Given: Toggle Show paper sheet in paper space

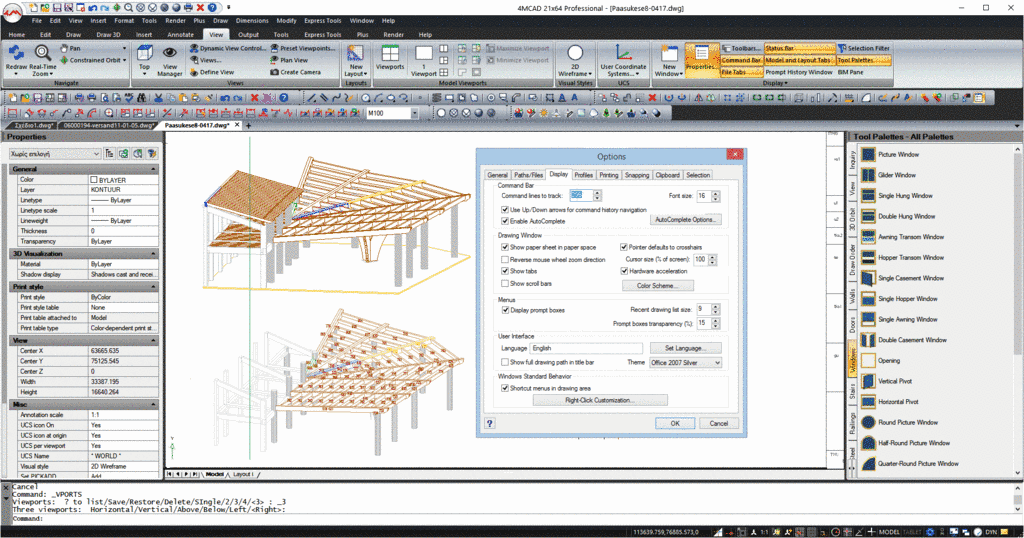Looking at the screenshot, I should tap(505, 247).
